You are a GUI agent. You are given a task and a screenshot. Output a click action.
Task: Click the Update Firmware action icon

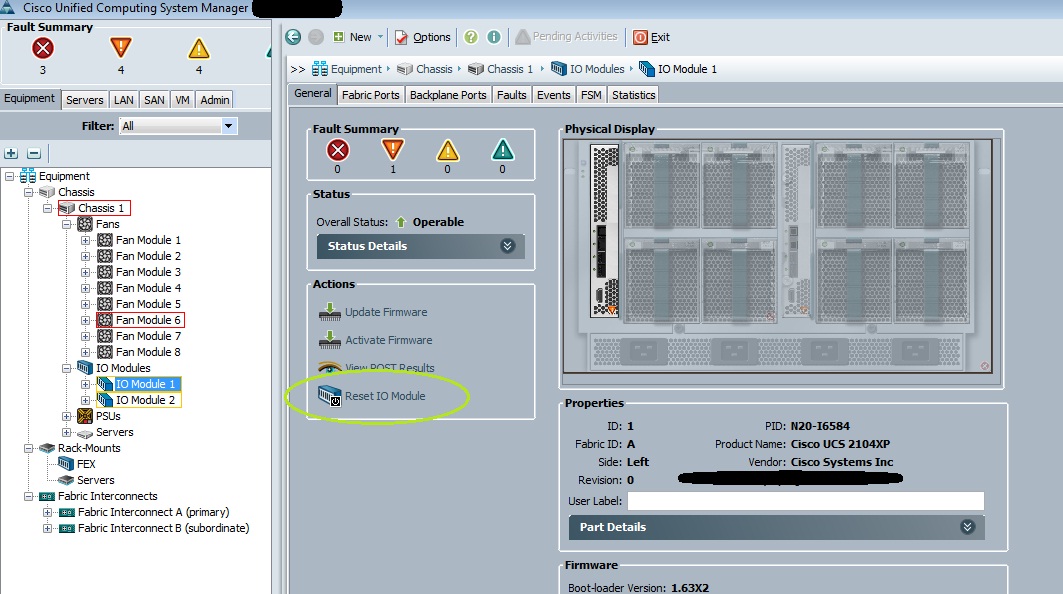point(330,311)
